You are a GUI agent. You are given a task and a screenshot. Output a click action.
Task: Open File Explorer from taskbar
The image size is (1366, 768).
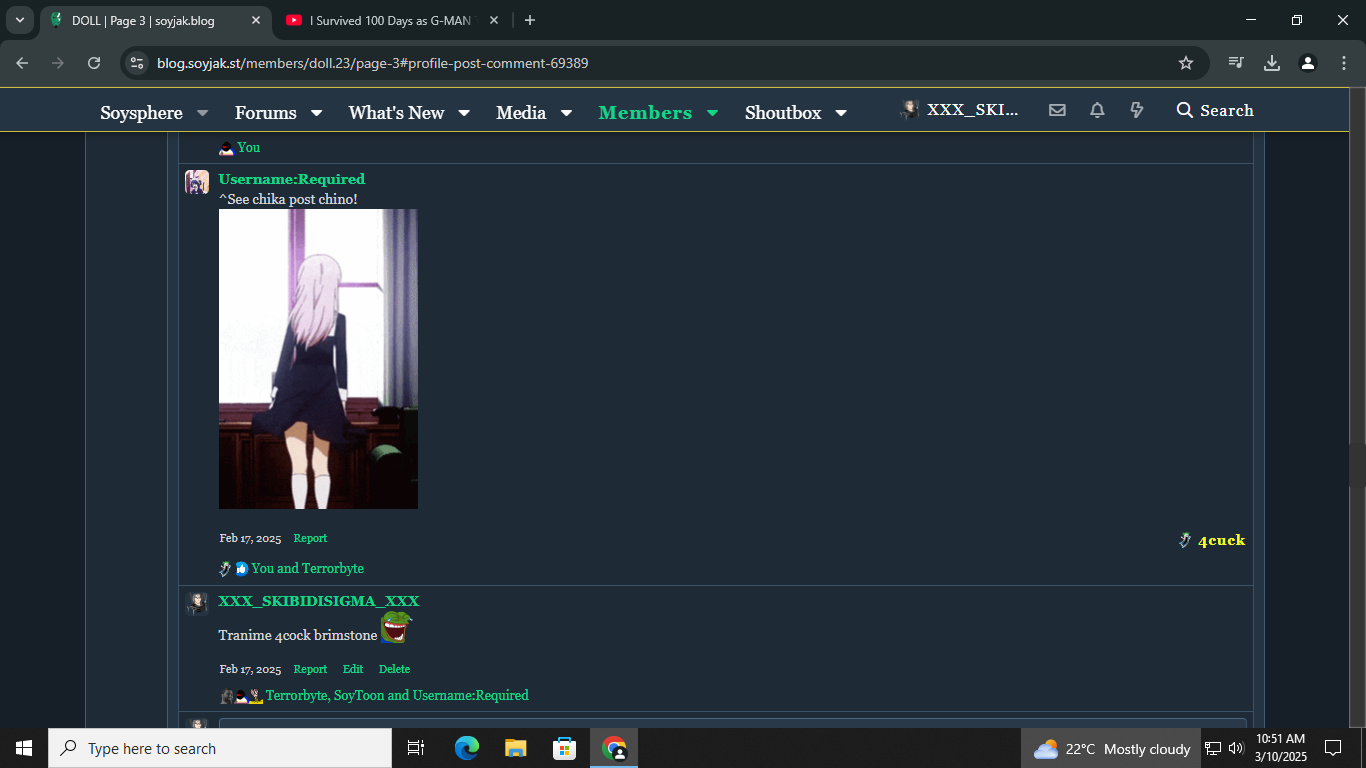[x=515, y=748]
